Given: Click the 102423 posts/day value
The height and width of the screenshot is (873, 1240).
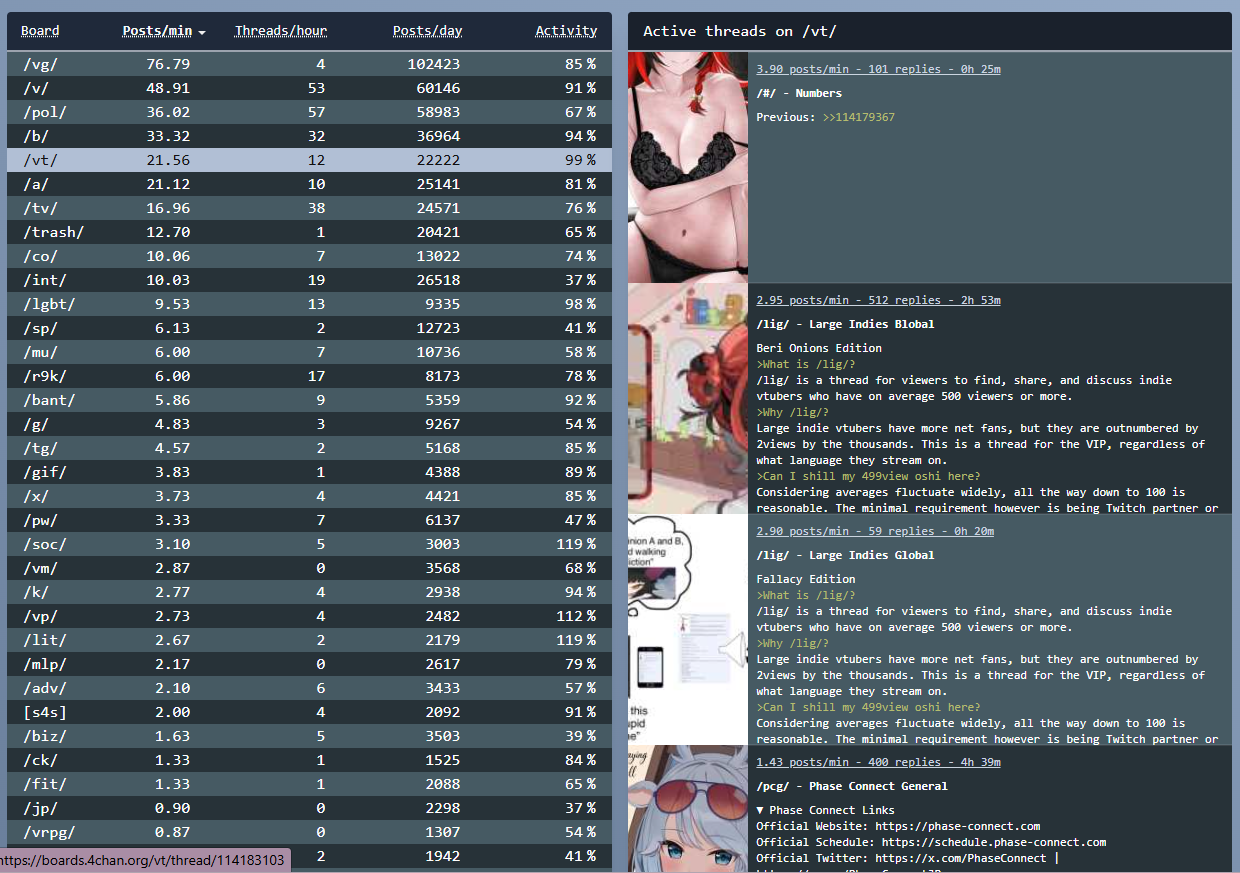Looking at the screenshot, I should 434,64.
